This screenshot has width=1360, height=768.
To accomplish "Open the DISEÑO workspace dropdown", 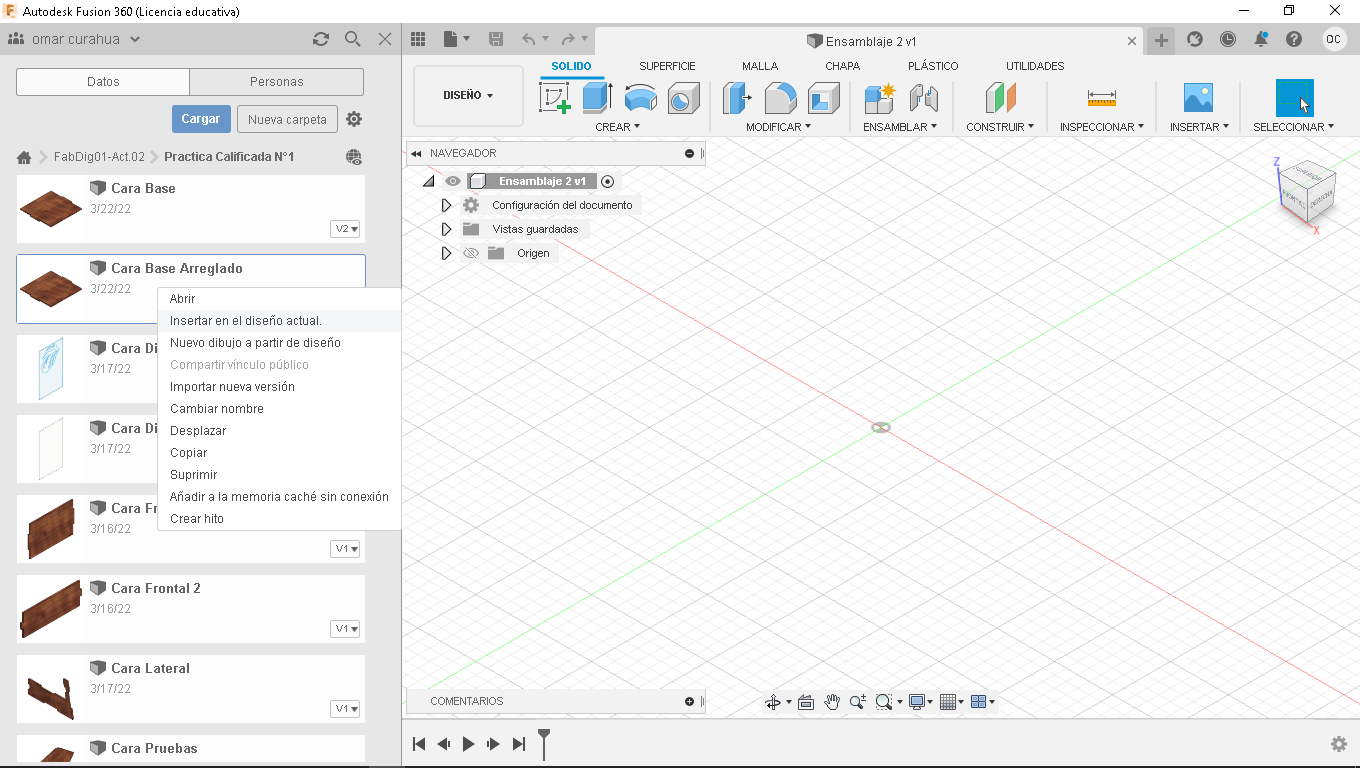I will coord(468,96).
